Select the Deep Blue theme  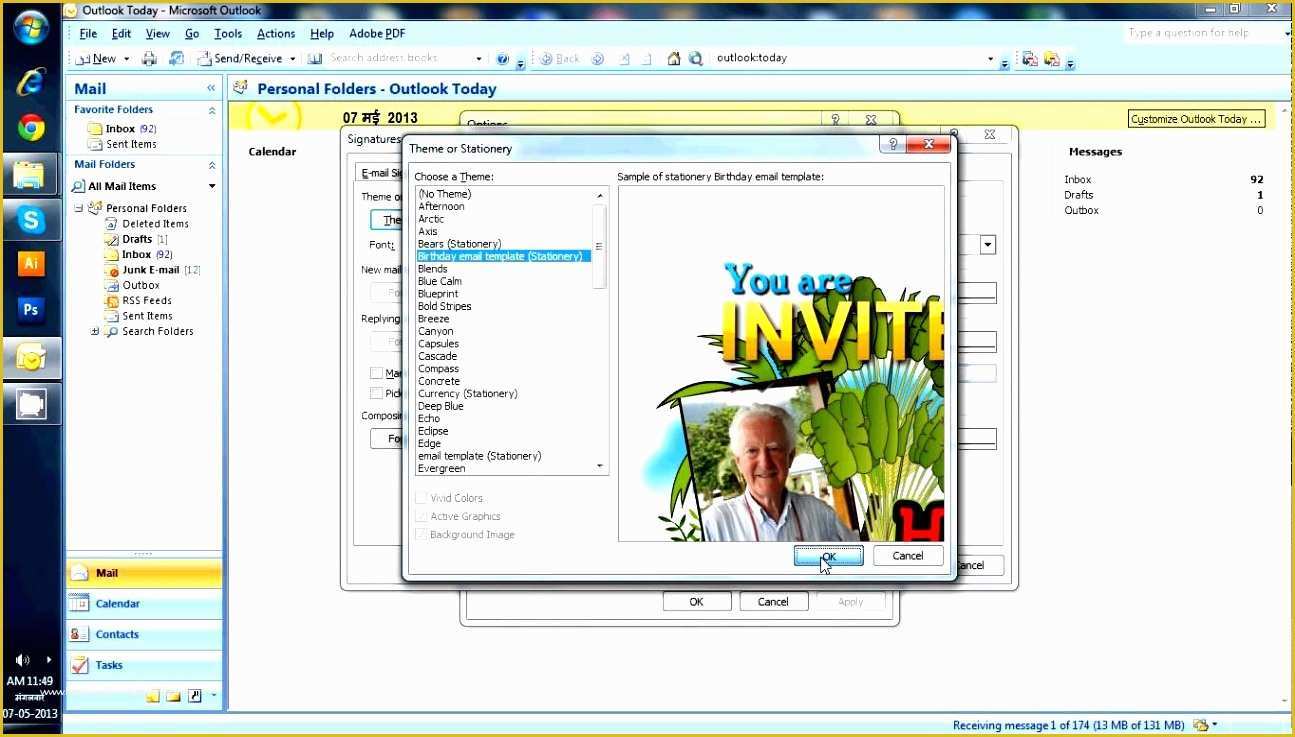click(x=441, y=406)
